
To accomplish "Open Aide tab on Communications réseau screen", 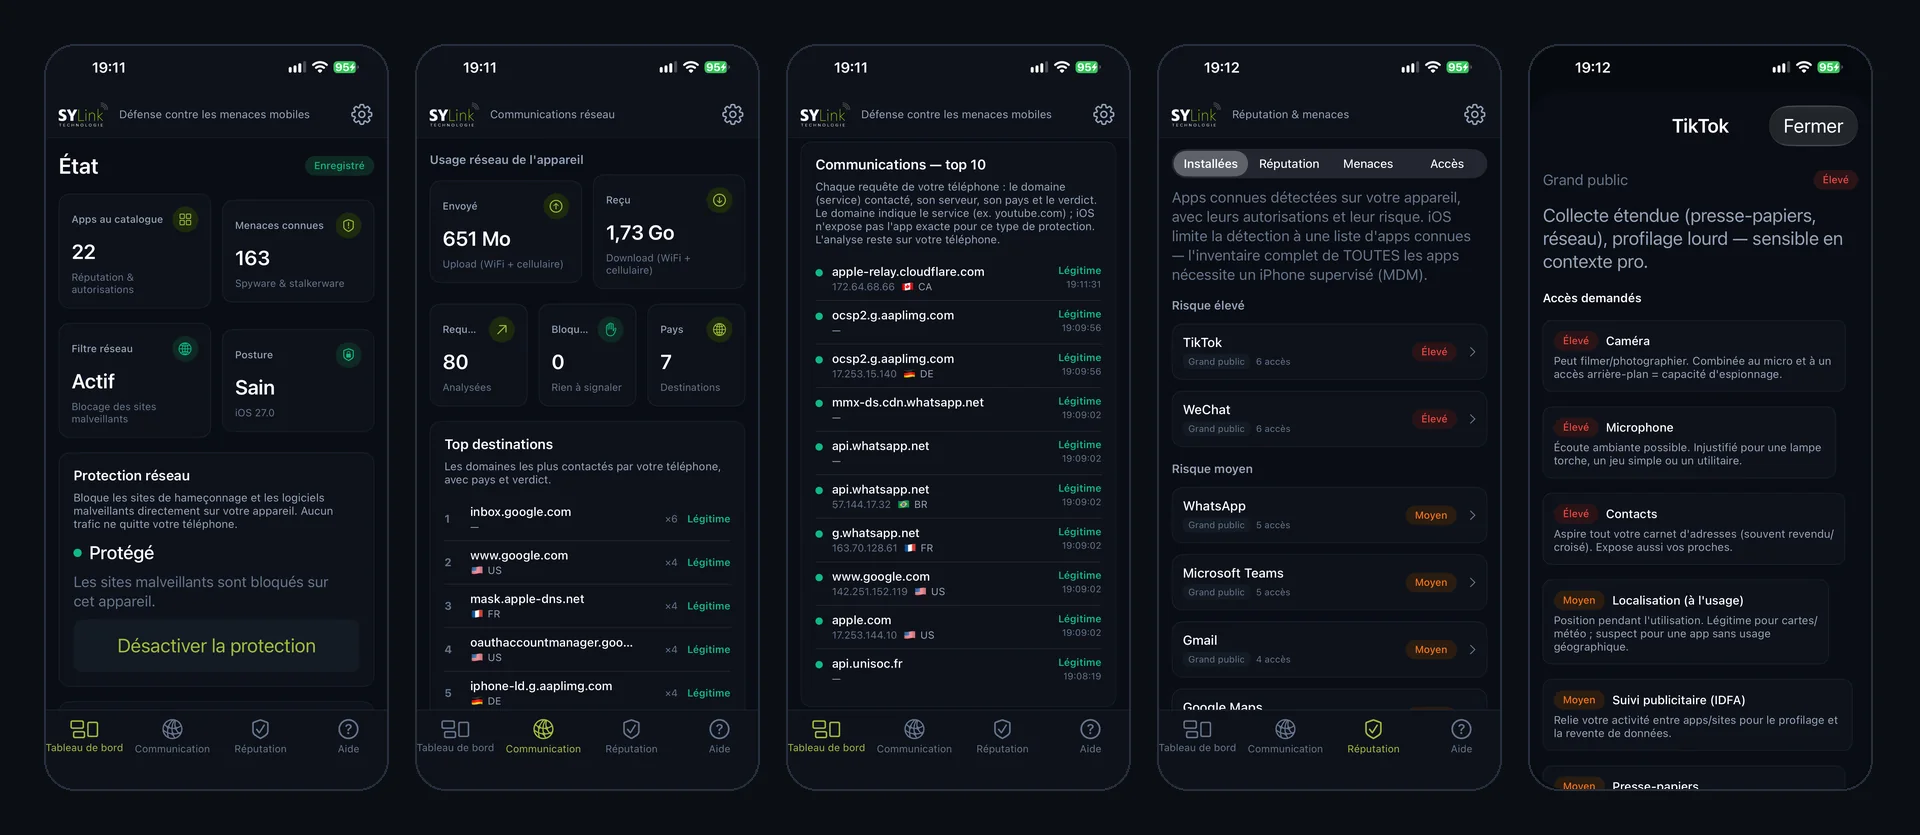I will tap(719, 736).
